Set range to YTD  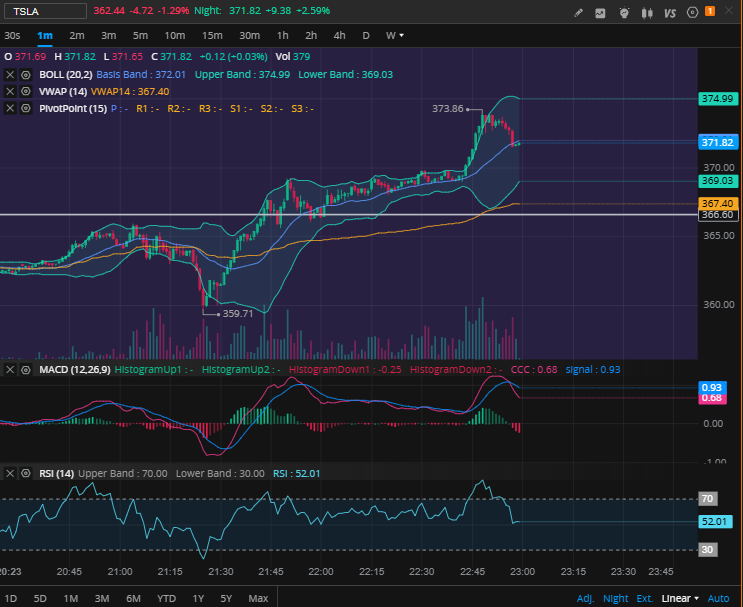[x=166, y=598]
